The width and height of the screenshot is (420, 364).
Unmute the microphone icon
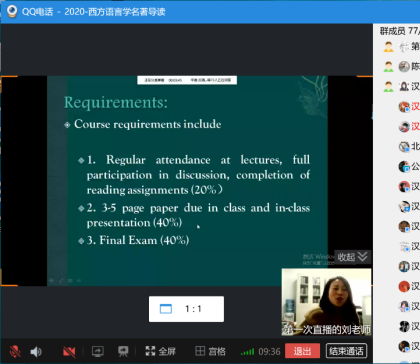coord(15,351)
